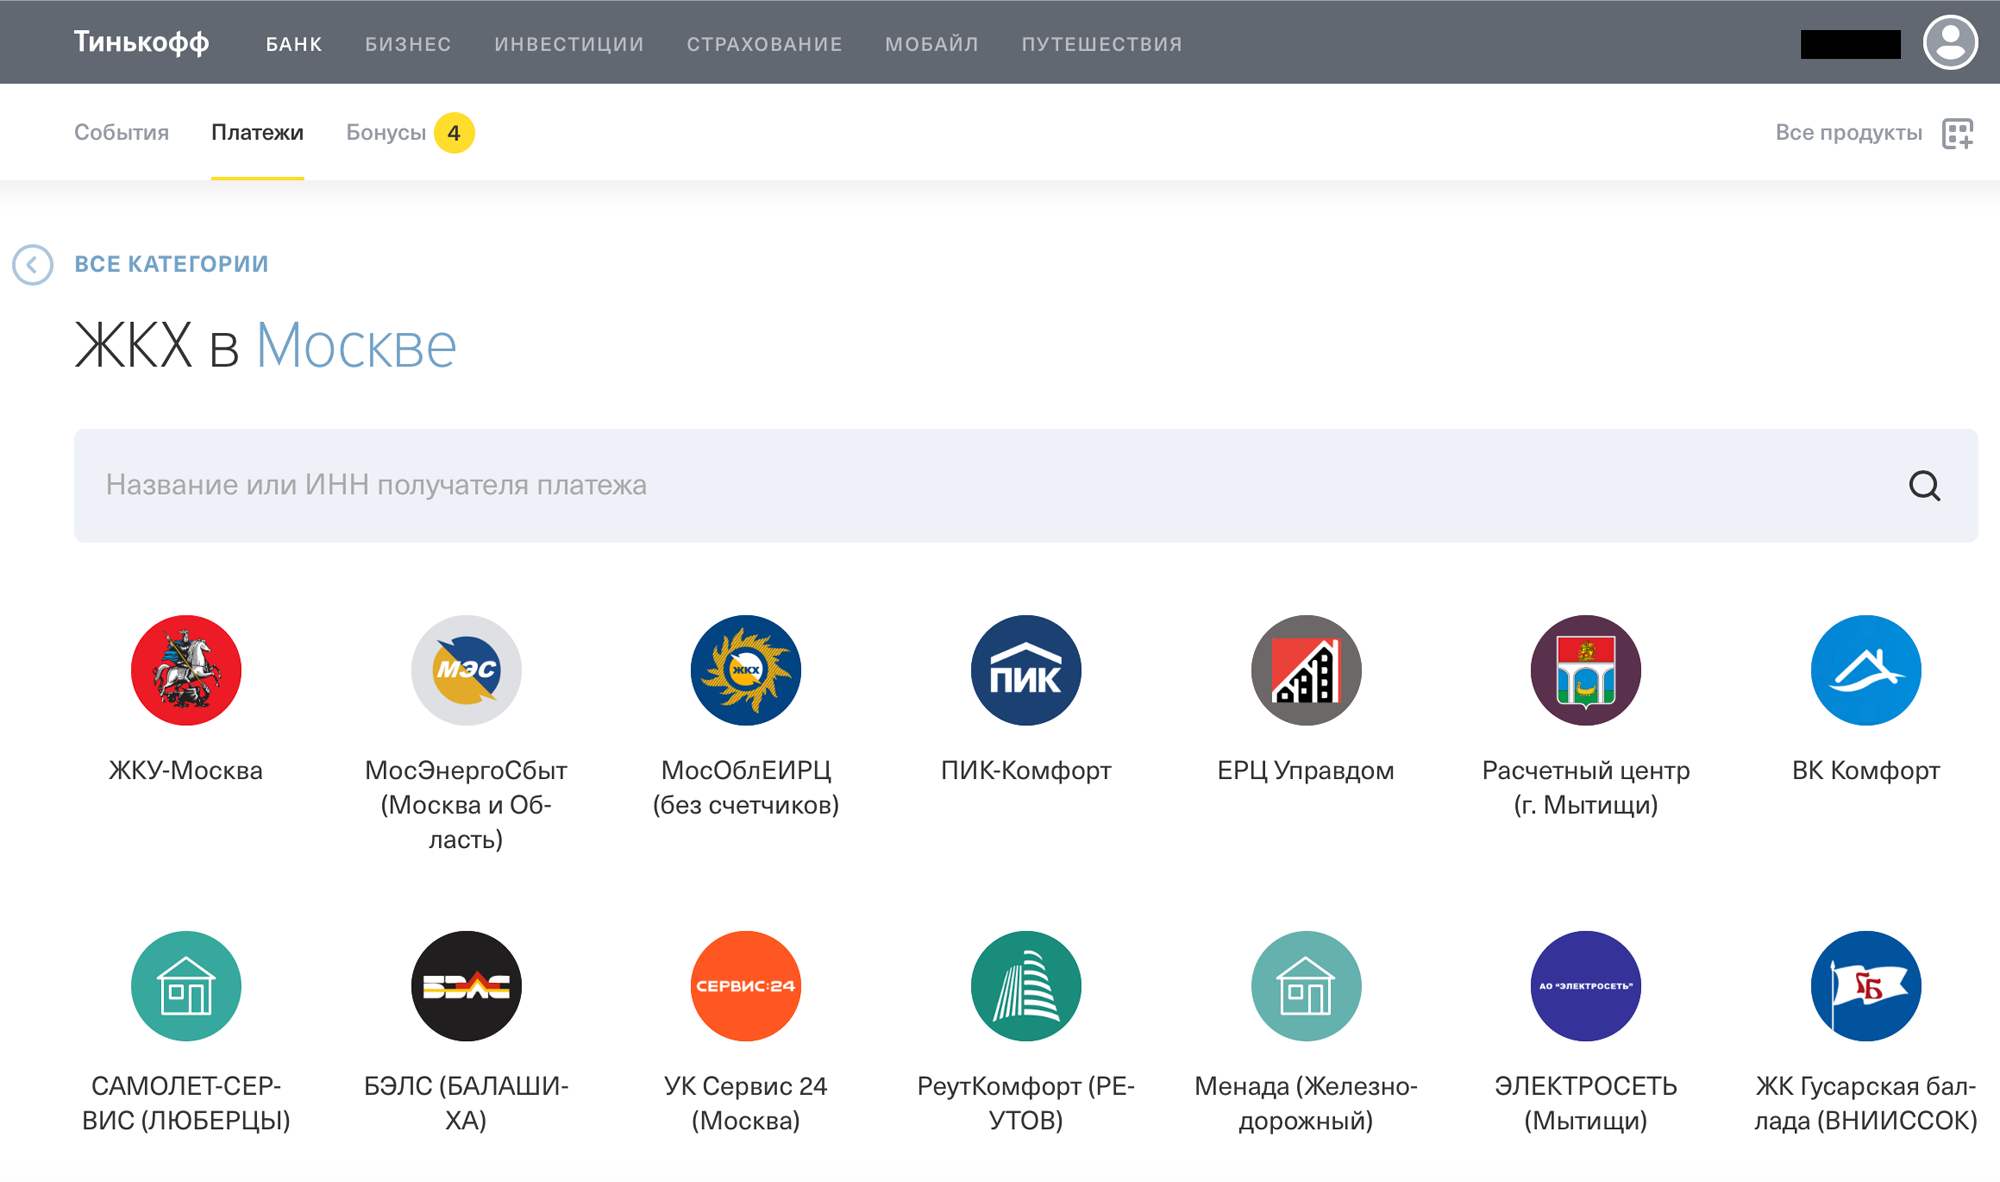Click the Менада (Железнодорожный) label
Image resolution: width=2000 pixels, height=1182 pixels.
pos(1306,1103)
